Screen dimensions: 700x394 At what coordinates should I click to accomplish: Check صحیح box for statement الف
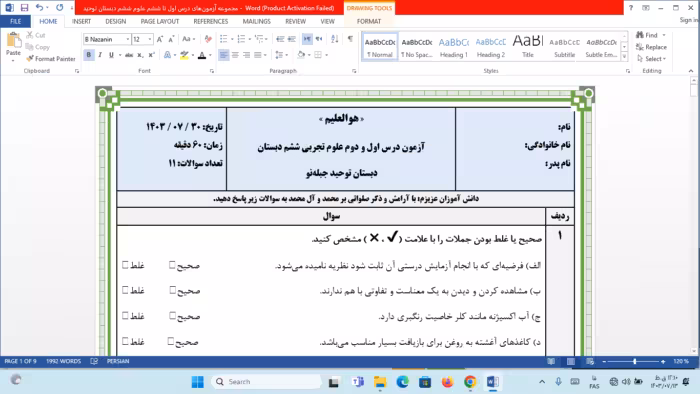(172, 265)
